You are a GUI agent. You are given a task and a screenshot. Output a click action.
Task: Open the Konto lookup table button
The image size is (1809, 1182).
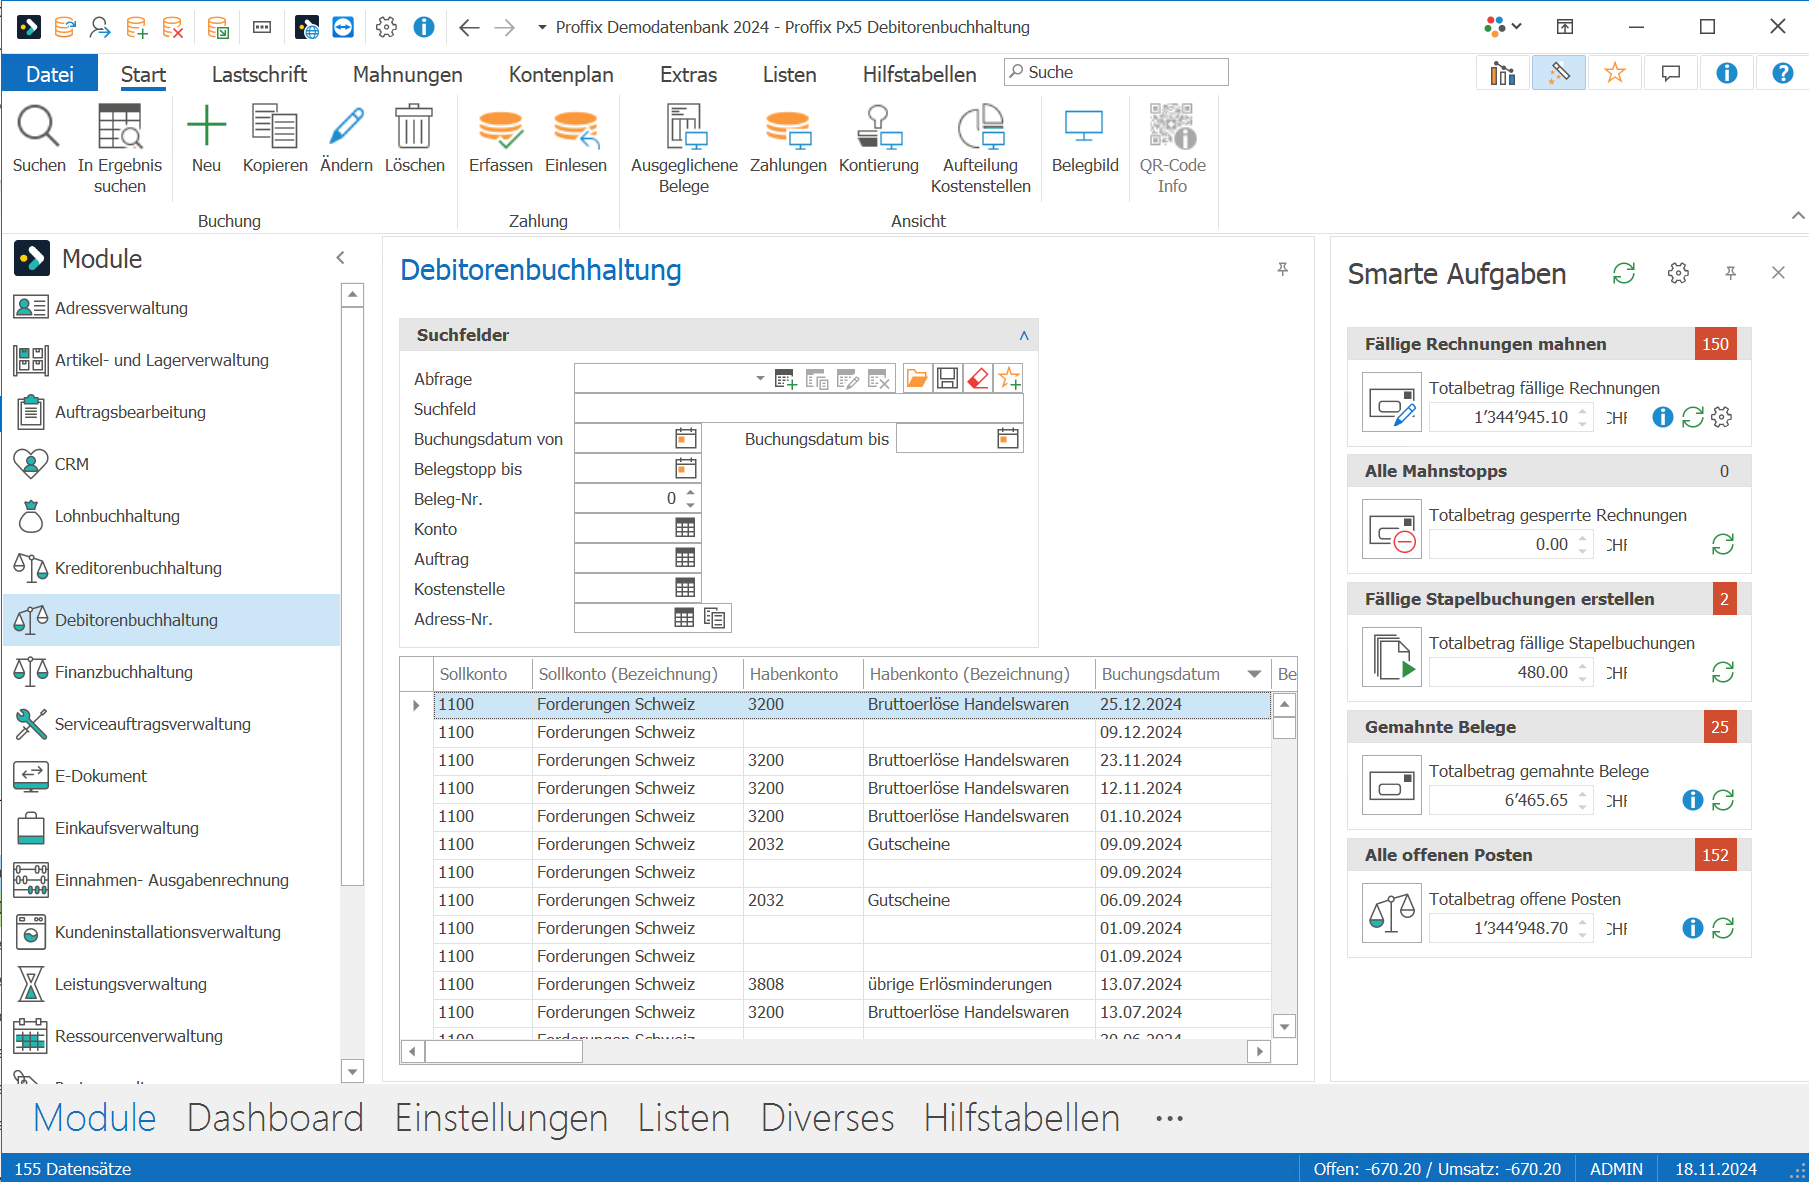point(685,528)
